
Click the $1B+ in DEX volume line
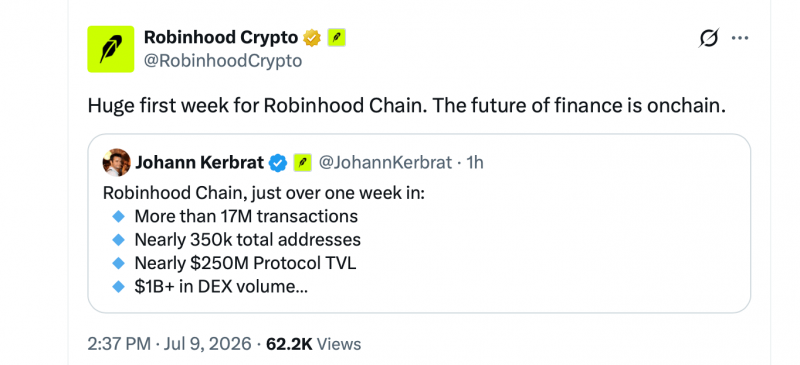click(x=221, y=287)
